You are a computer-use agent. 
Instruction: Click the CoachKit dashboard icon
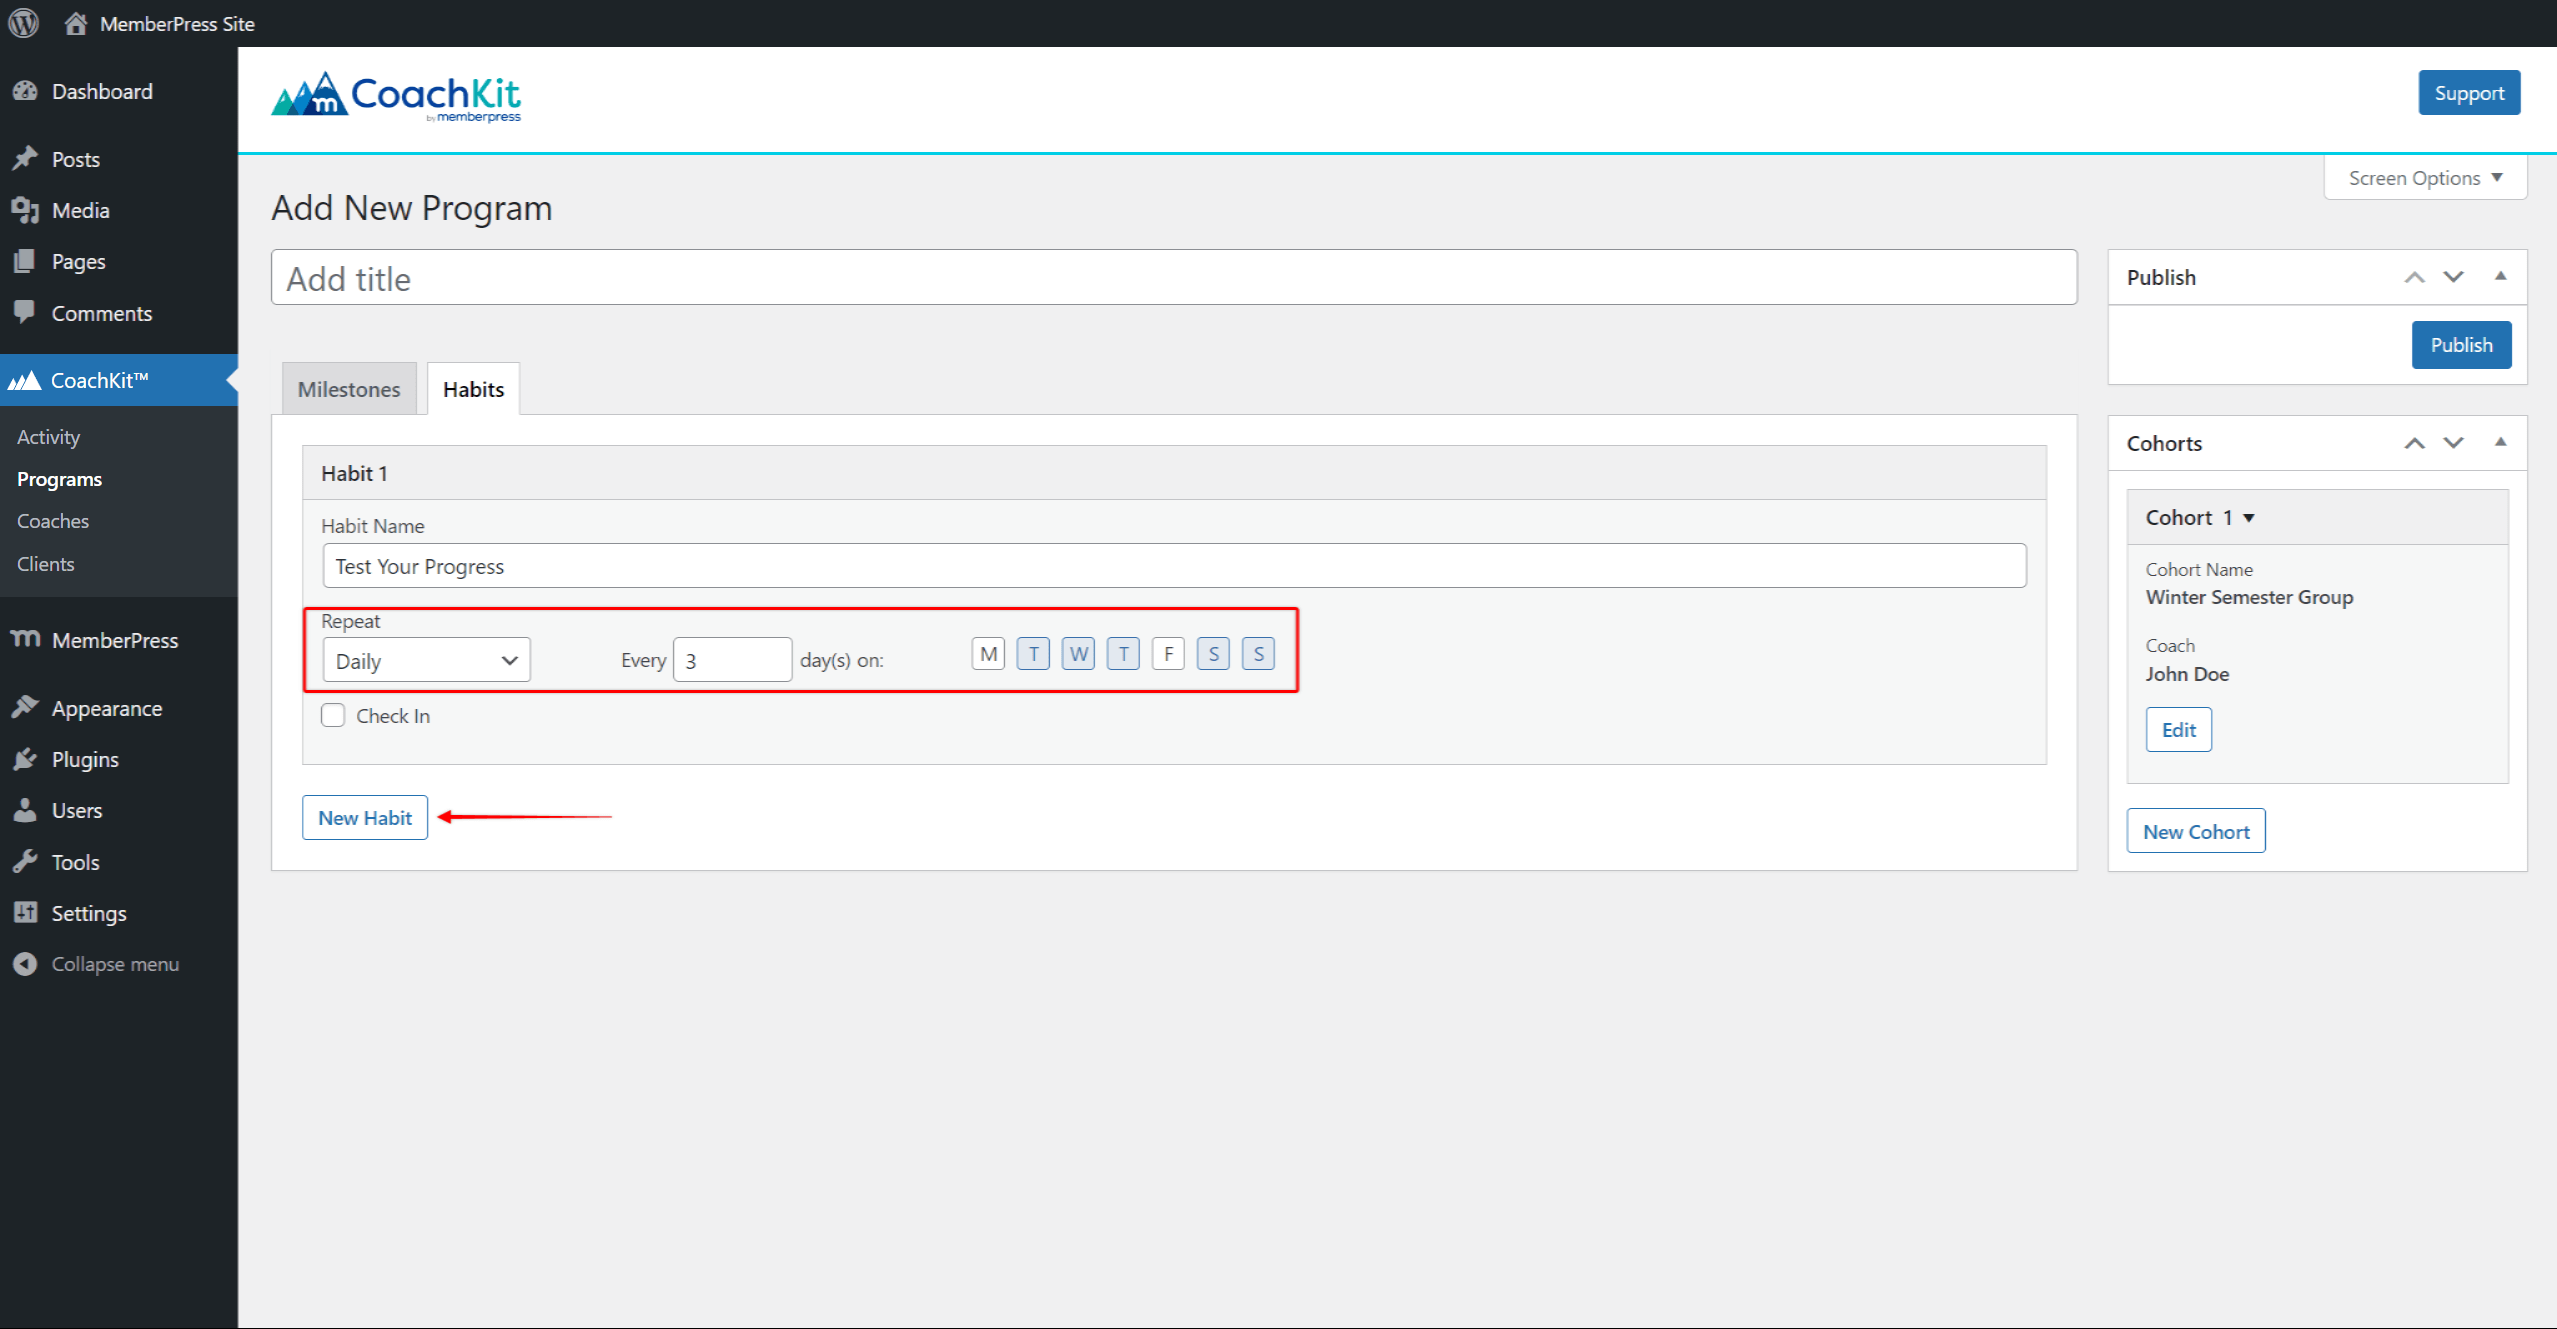(27, 380)
